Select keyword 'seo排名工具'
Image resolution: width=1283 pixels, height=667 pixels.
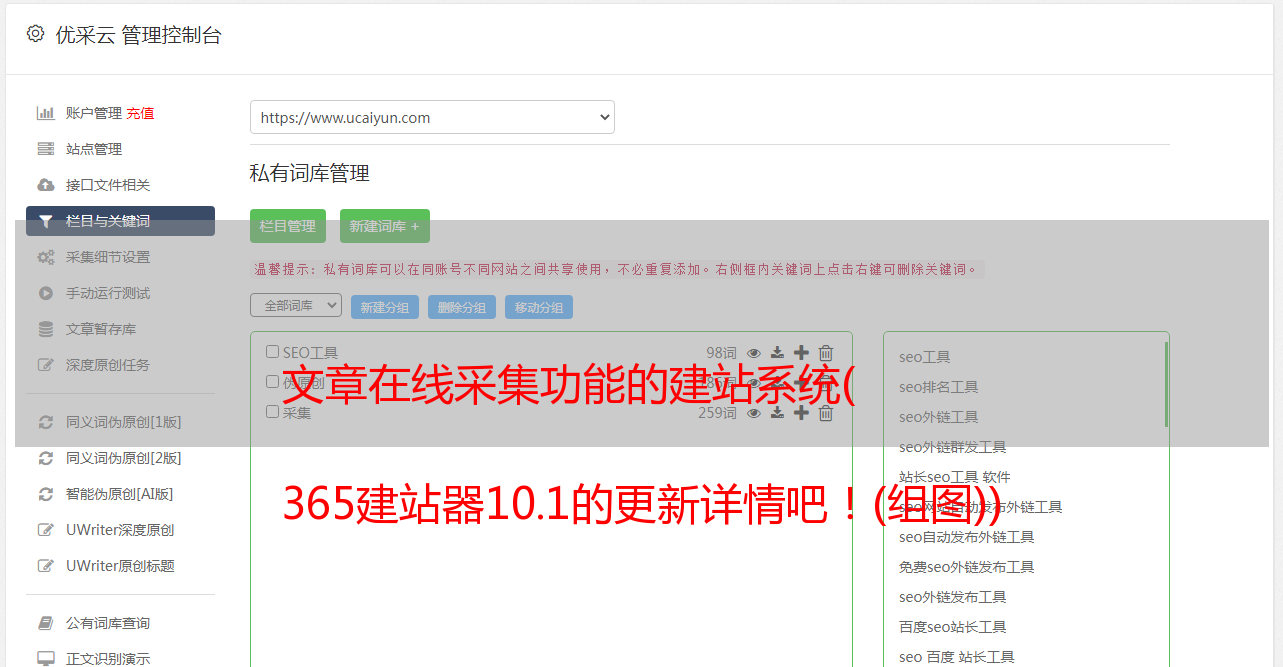pyautogui.click(x=939, y=387)
